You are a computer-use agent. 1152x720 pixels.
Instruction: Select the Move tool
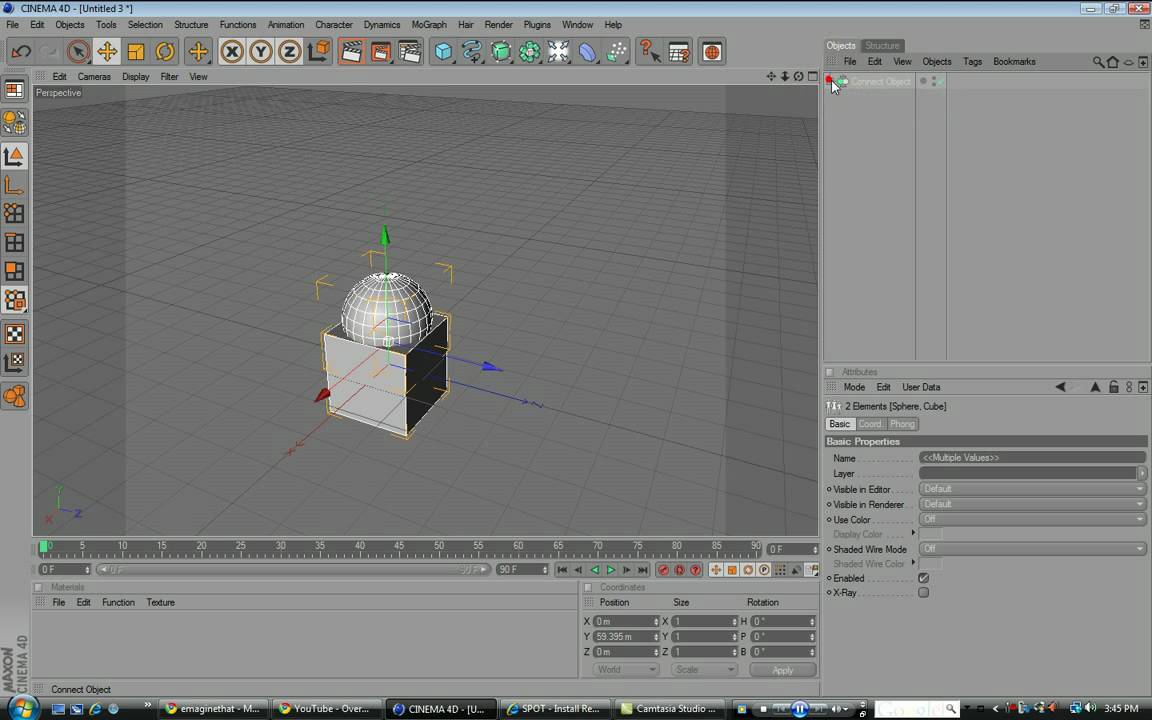point(107,51)
